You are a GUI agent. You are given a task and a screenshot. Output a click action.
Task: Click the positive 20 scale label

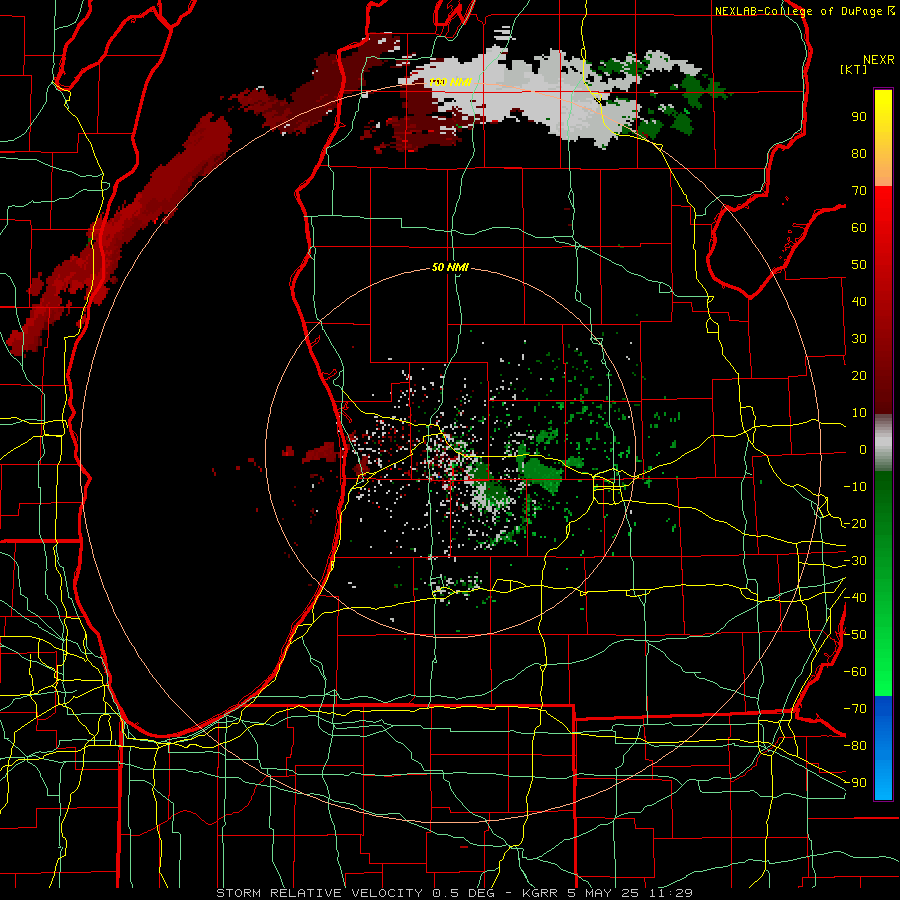859,375
